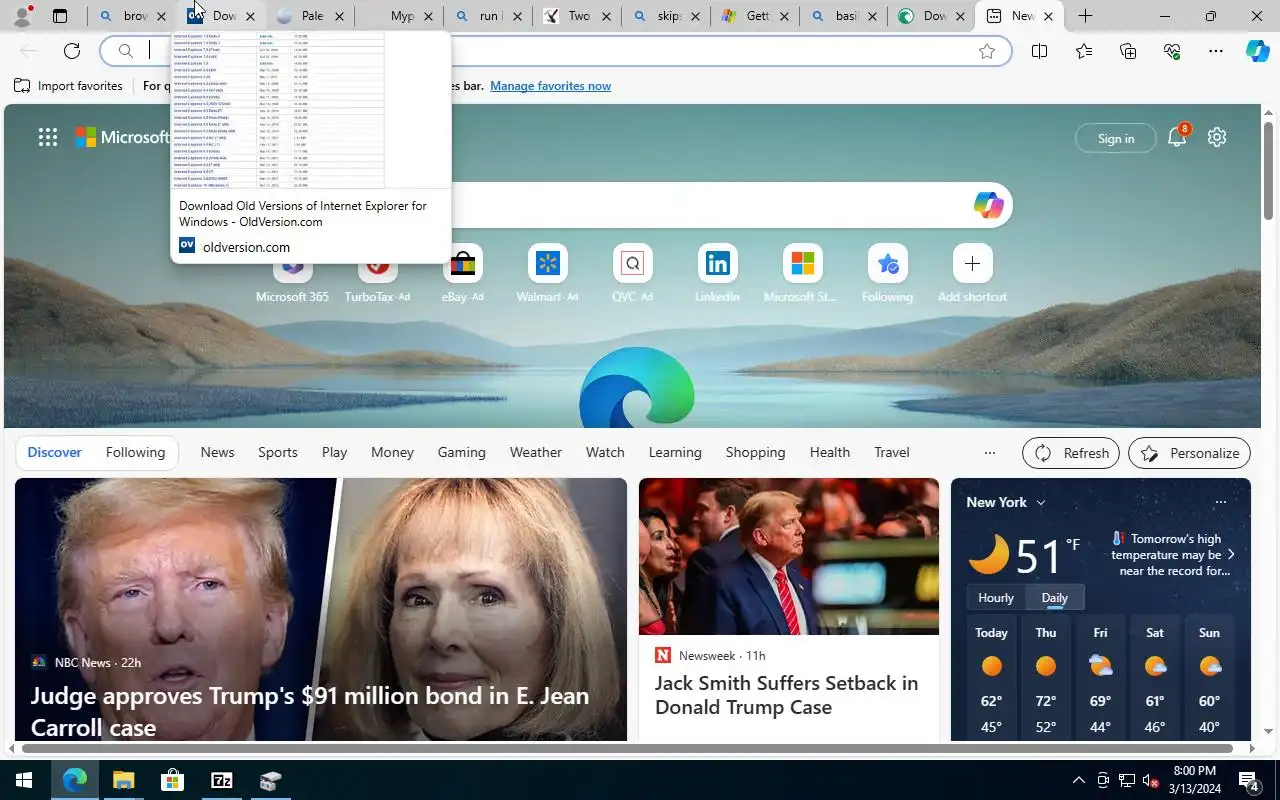This screenshot has height=800, width=1280.
Task: Open split screen icon in toolbar
Action: (x=1039, y=51)
